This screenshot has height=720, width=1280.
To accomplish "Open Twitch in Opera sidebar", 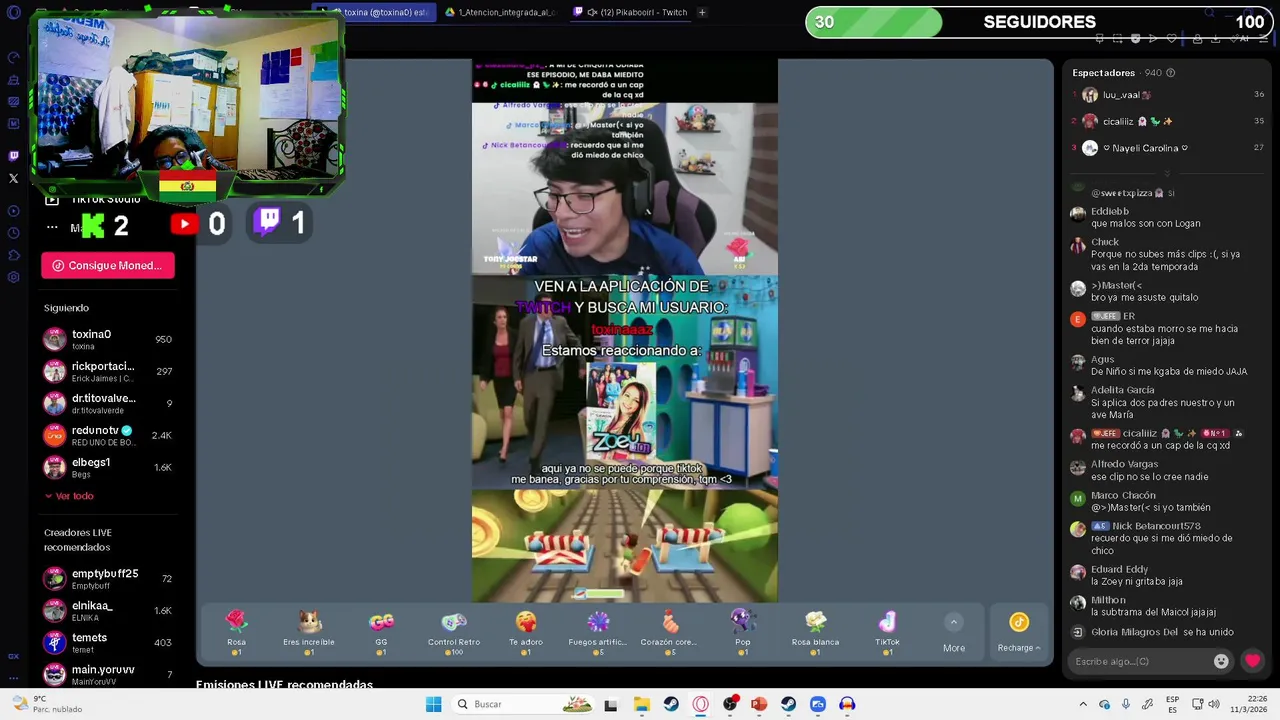I will click(x=13, y=156).
